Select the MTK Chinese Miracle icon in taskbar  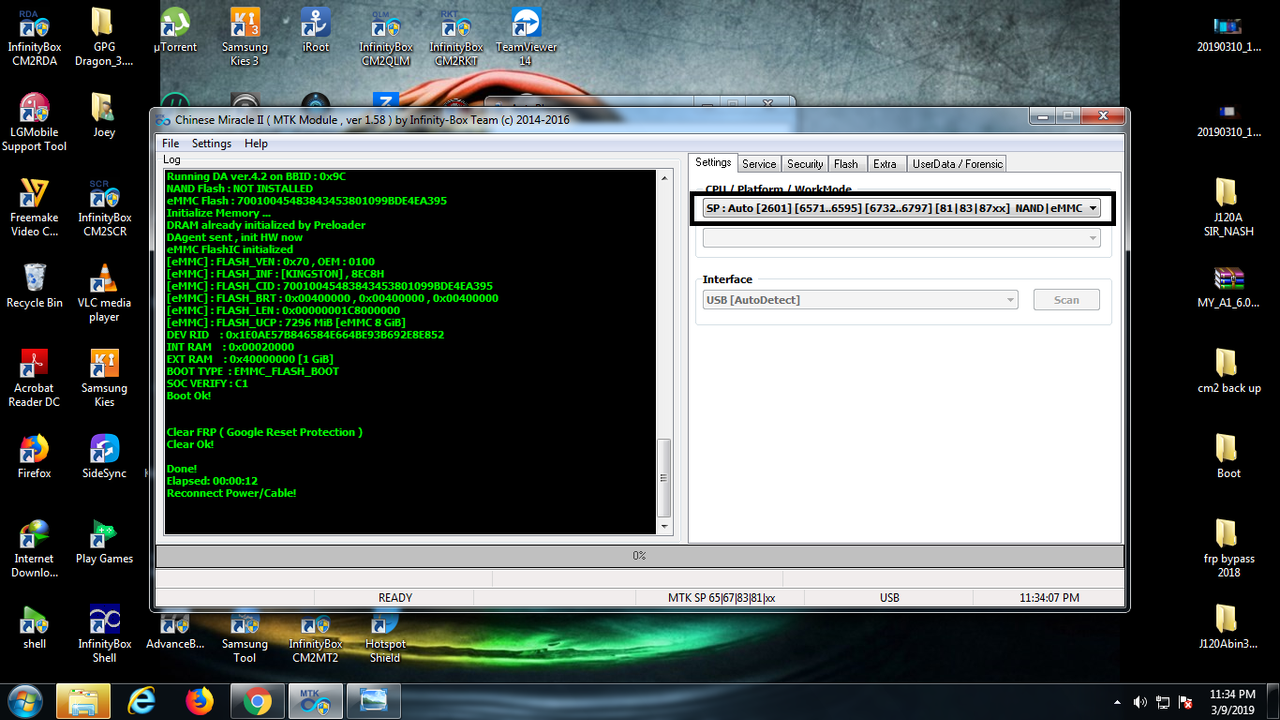coord(315,701)
